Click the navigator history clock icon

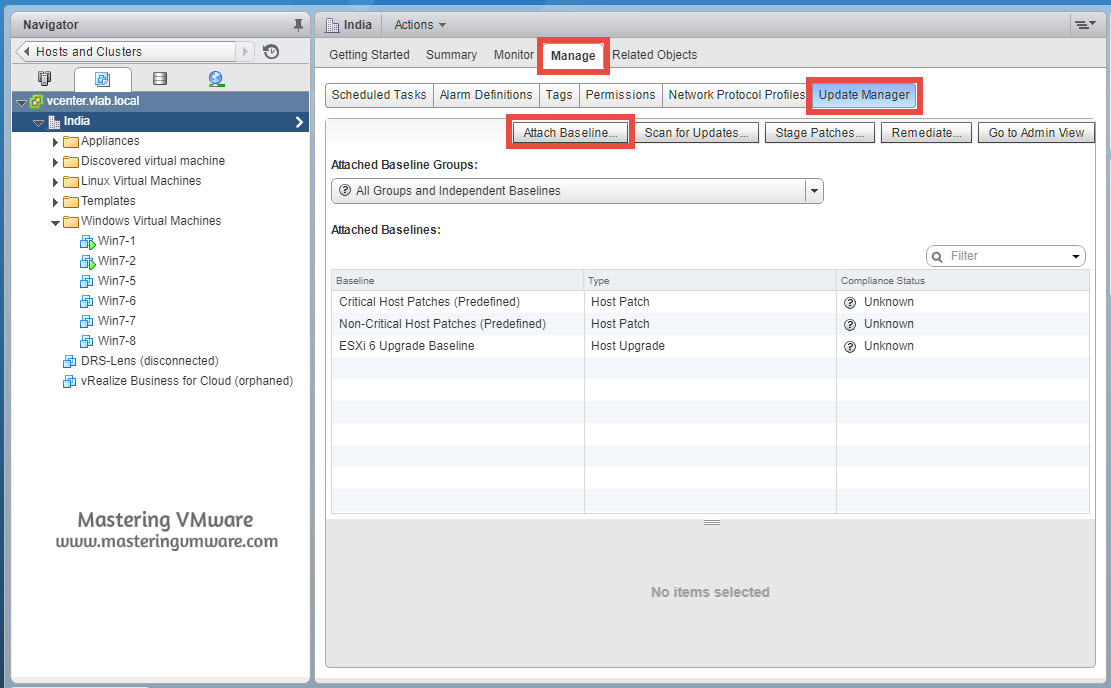(x=271, y=52)
